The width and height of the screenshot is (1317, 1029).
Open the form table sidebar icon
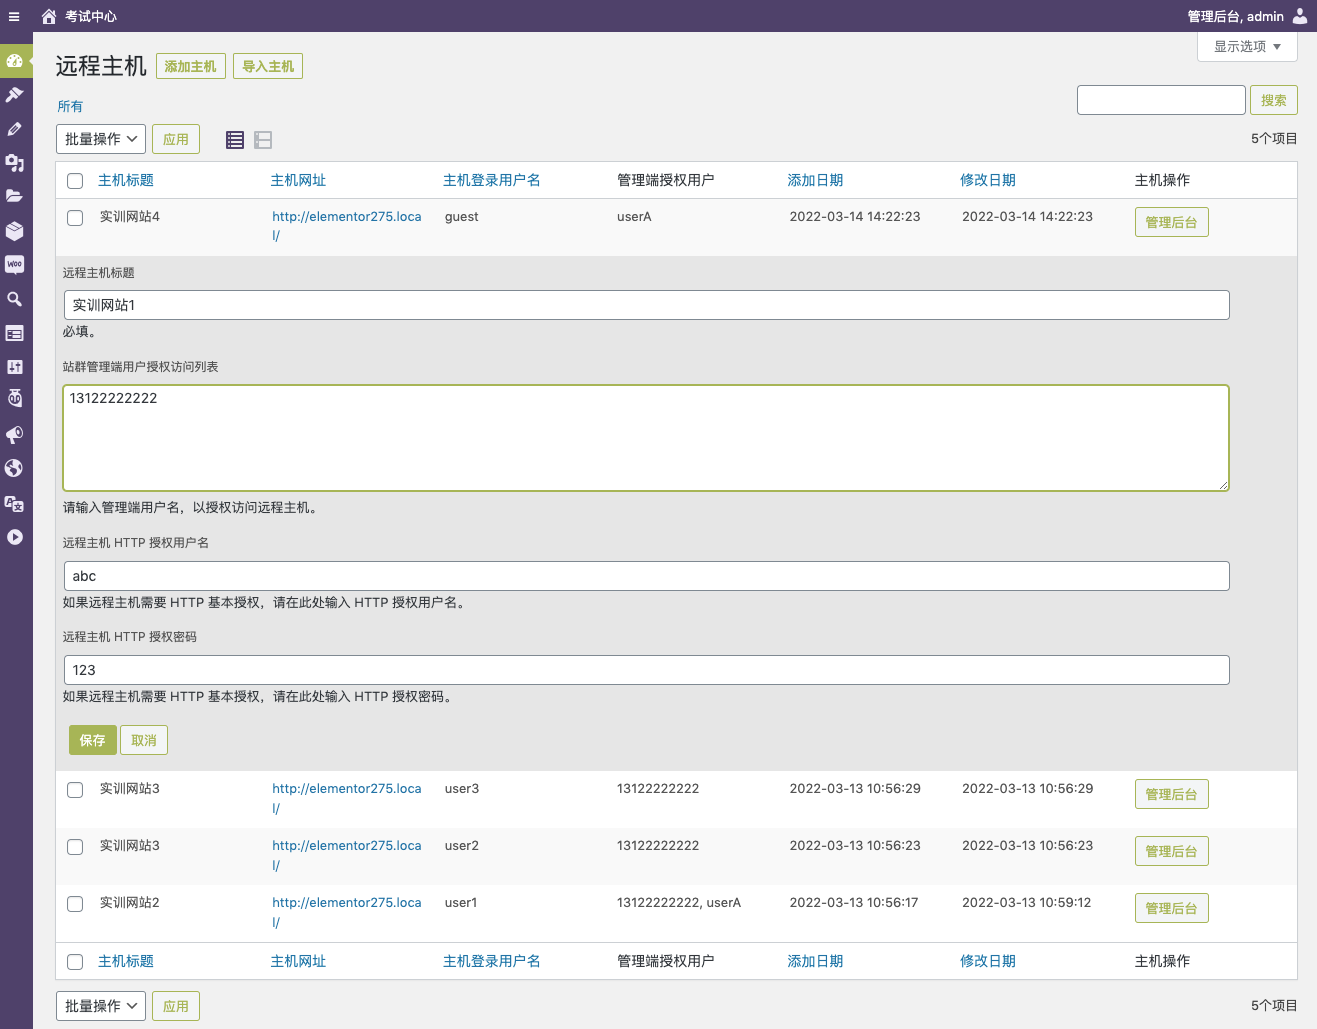(14, 333)
